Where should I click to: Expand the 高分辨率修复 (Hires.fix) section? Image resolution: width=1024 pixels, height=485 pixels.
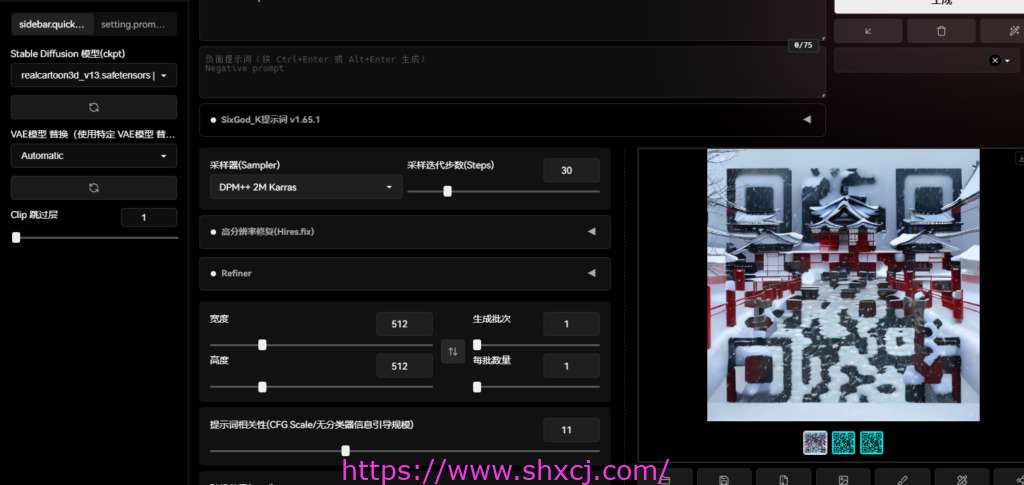pyautogui.click(x=405, y=232)
